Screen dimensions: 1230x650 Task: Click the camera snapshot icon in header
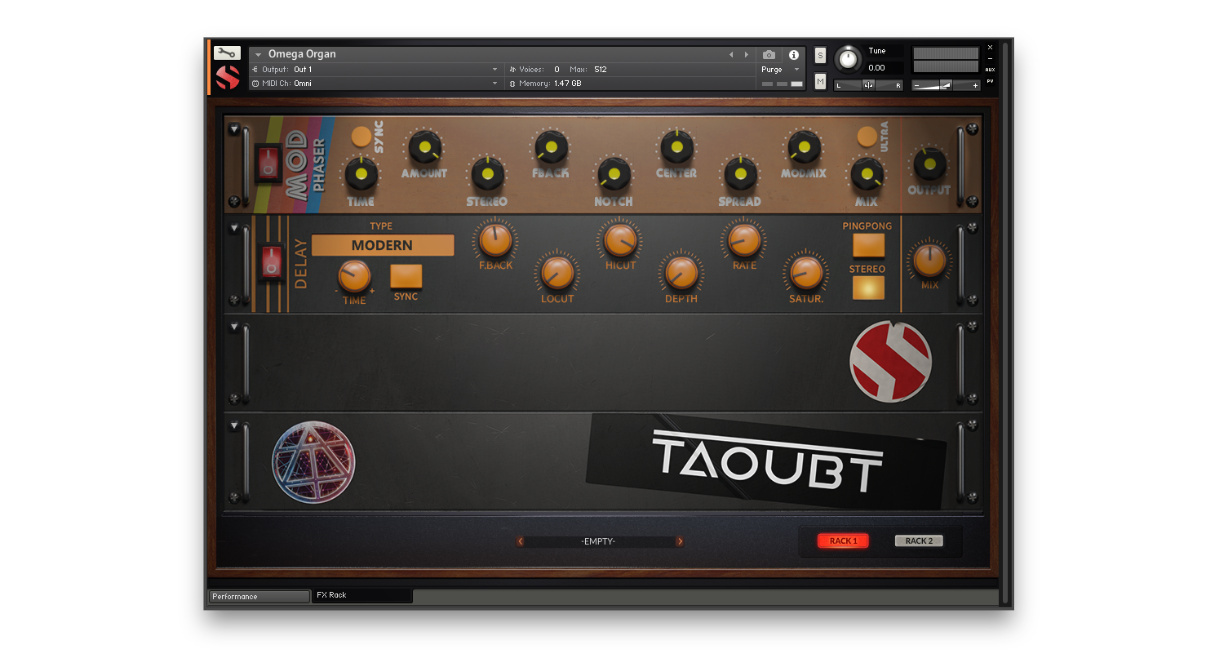(x=769, y=54)
